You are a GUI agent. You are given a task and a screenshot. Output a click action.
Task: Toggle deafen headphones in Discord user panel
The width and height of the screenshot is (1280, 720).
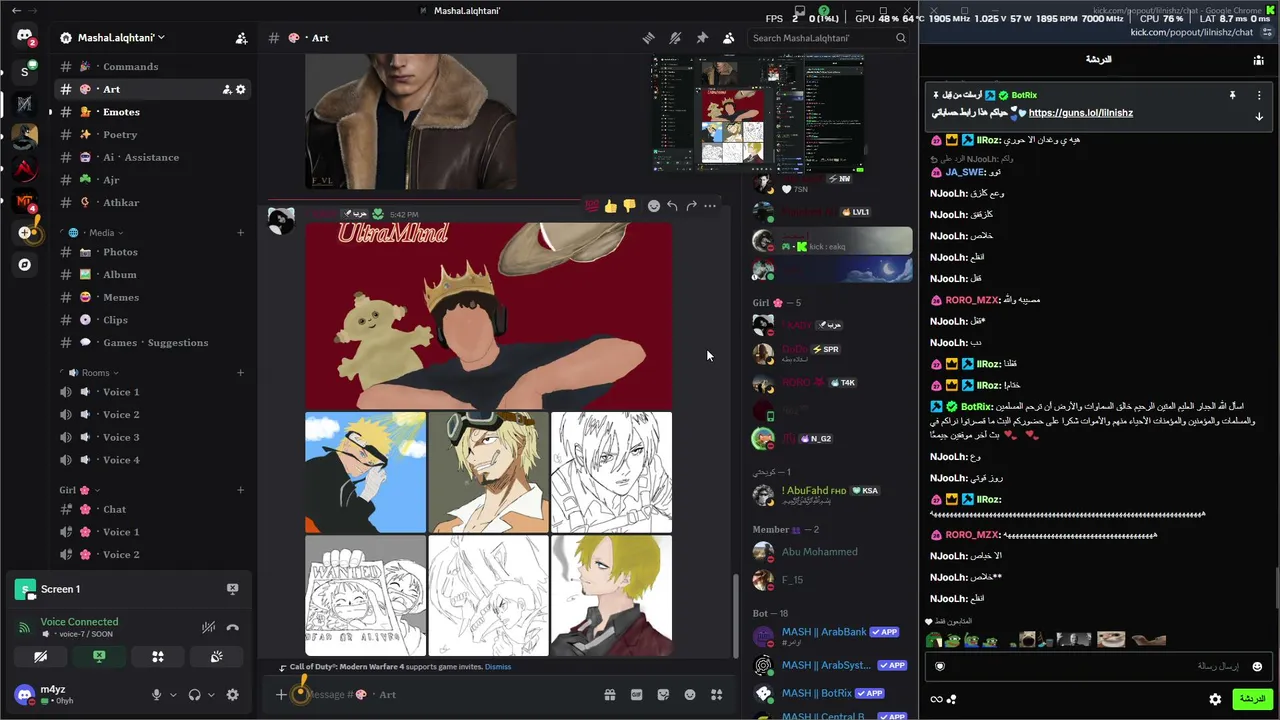click(x=194, y=695)
